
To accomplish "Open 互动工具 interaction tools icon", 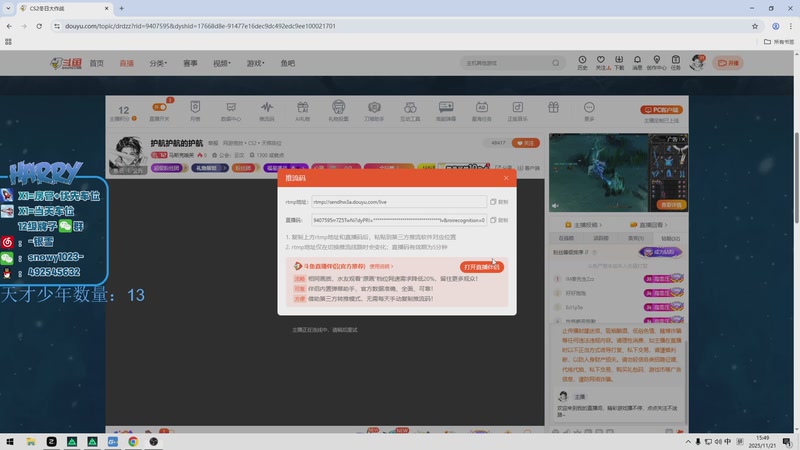I will 410,111.
